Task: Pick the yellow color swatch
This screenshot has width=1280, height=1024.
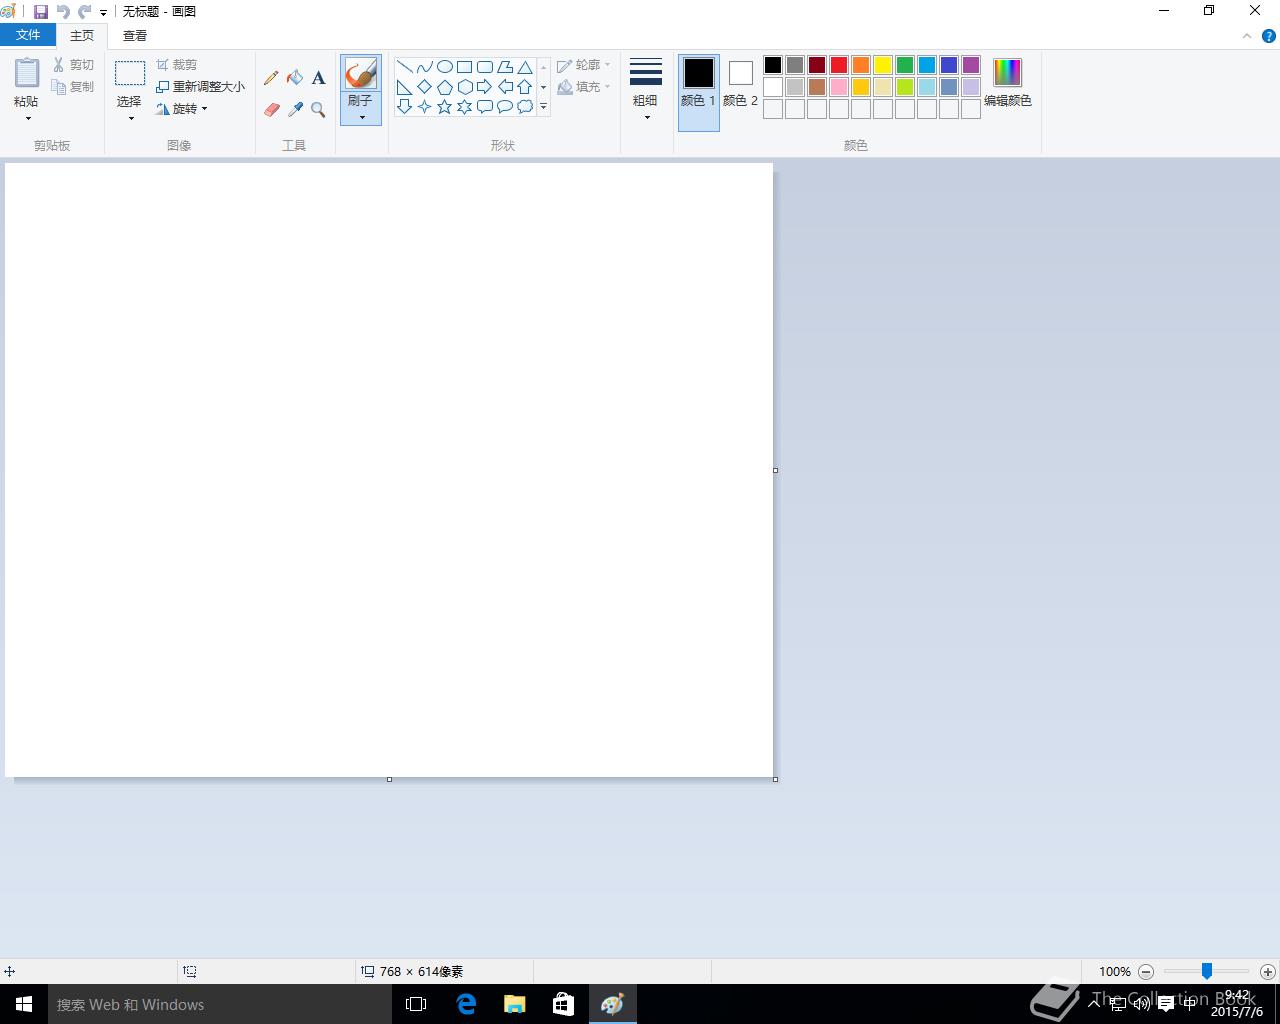Action: point(883,65)
